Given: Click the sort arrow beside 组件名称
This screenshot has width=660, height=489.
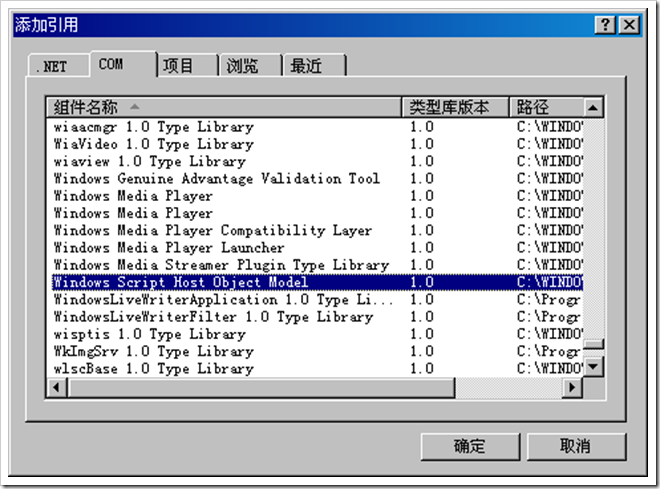Looking at the screenshot, I should (135, 107).
